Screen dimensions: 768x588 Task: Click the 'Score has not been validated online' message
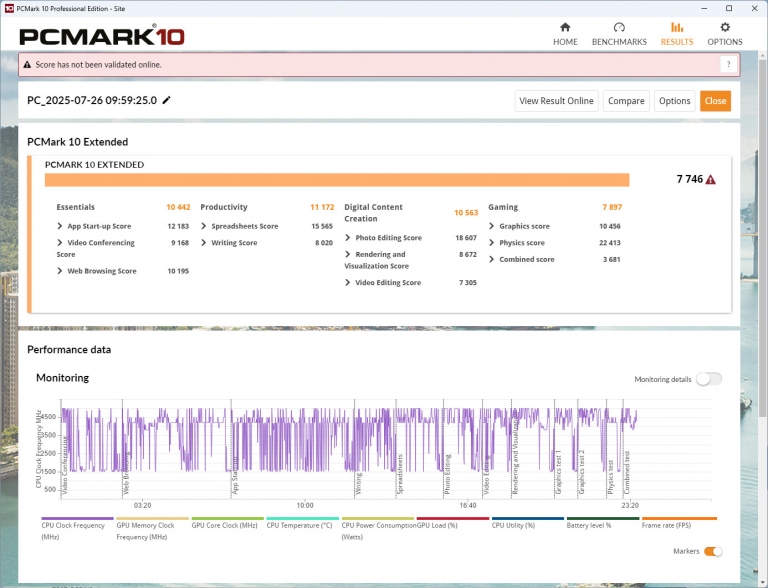tap(98, 65)
